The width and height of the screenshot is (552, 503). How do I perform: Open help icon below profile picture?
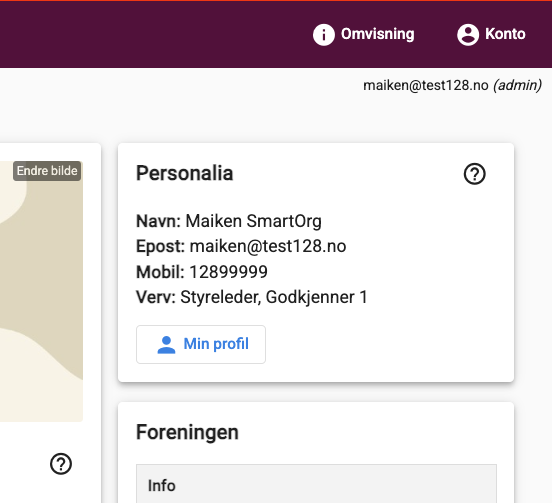point(61,464)
